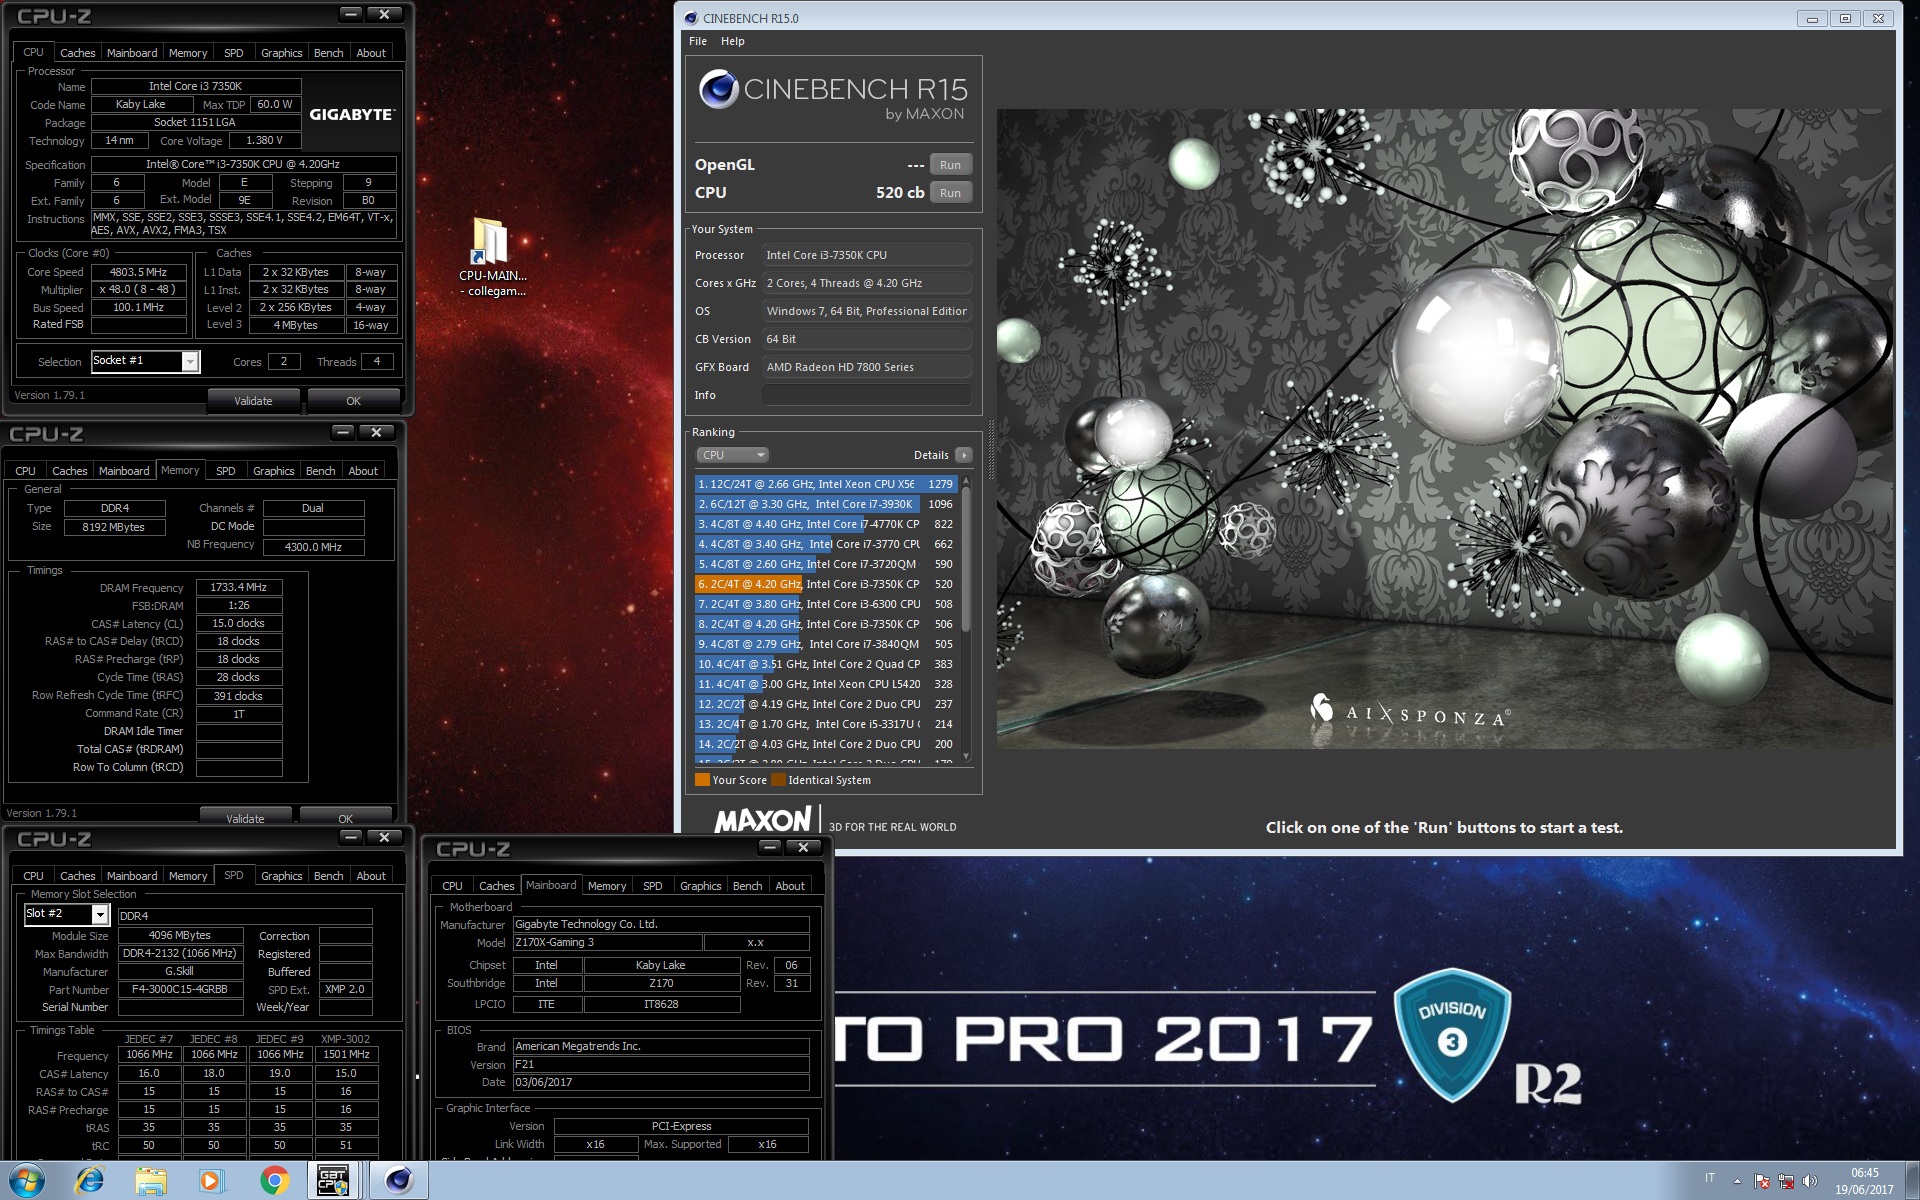1920x1200 pixels.
Task: Select ranking row 1 Intel Xeon 1279
Action: [826, 484]
